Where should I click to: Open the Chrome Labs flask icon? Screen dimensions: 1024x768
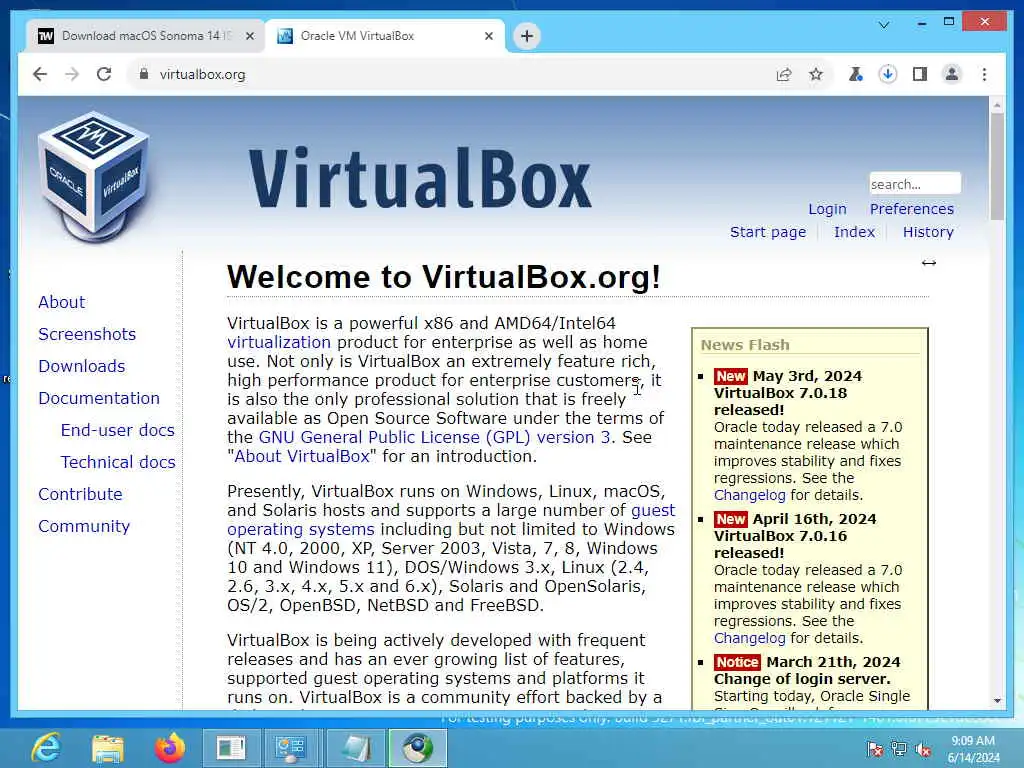[x=855, y=74]
